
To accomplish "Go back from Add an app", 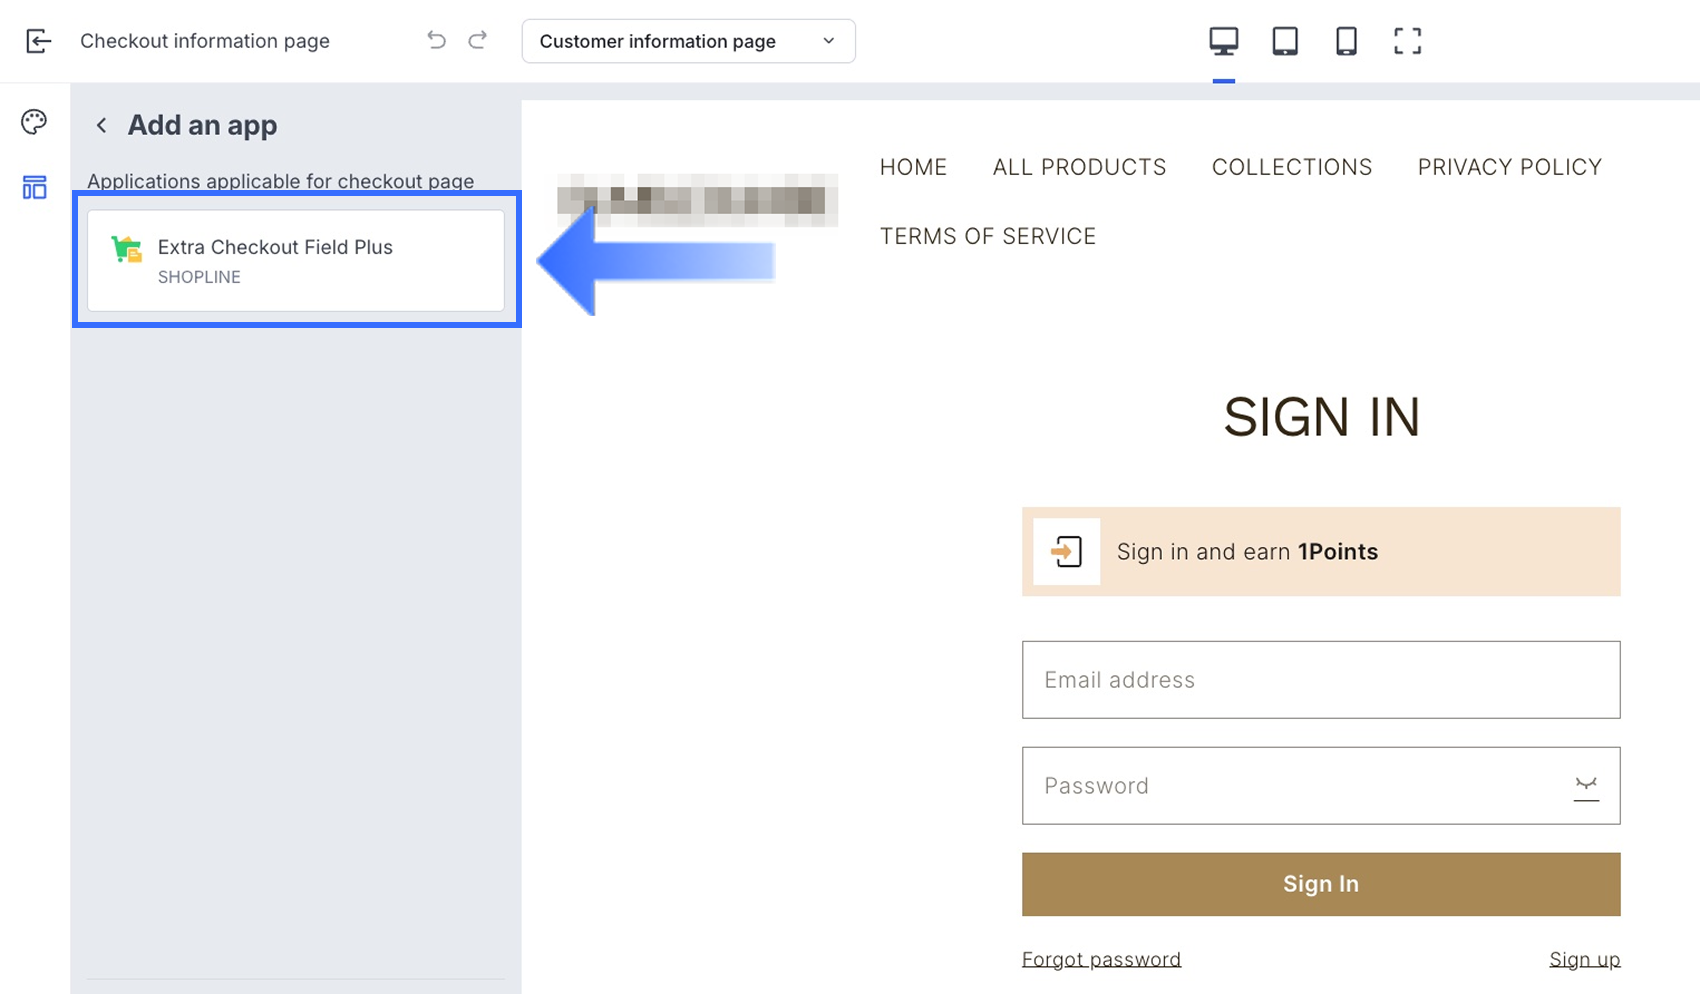I will tap(101, 125).
